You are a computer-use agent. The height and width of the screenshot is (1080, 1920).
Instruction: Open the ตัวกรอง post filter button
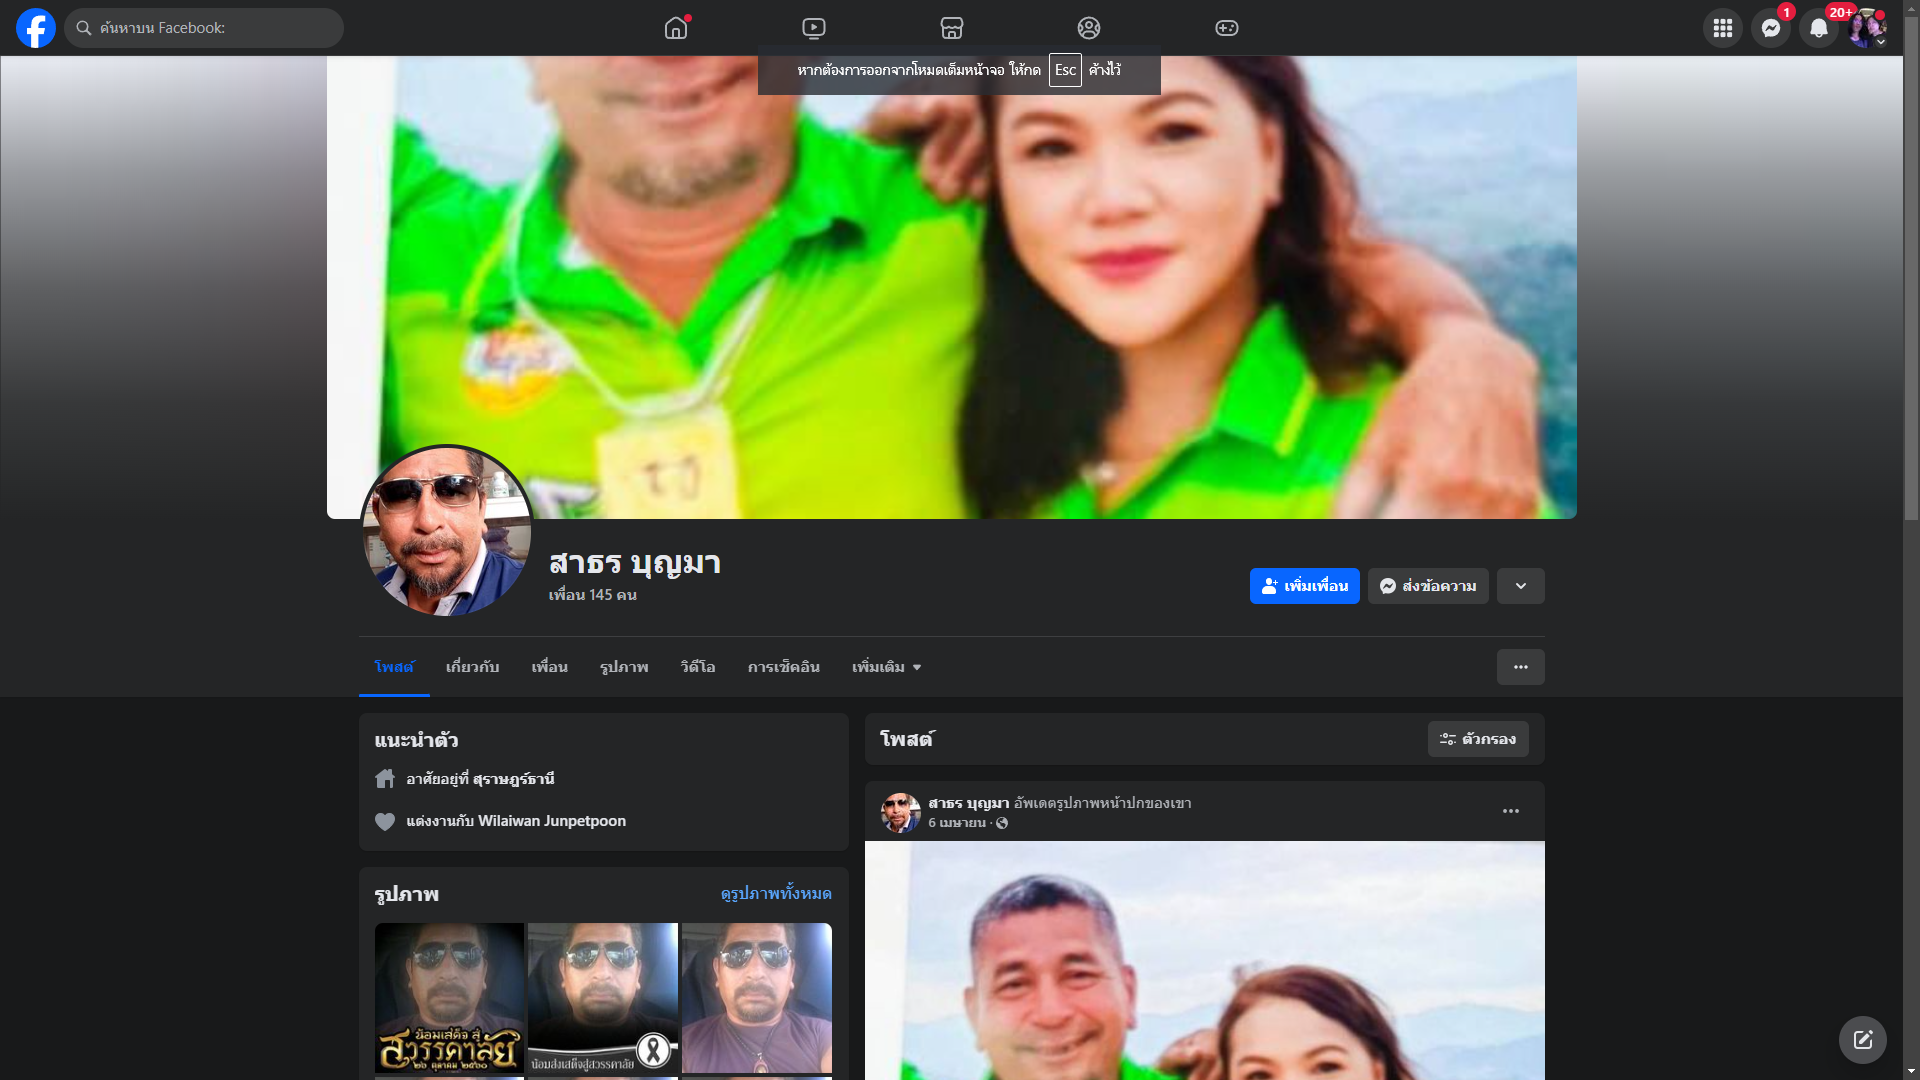[x=1477, y=739]
